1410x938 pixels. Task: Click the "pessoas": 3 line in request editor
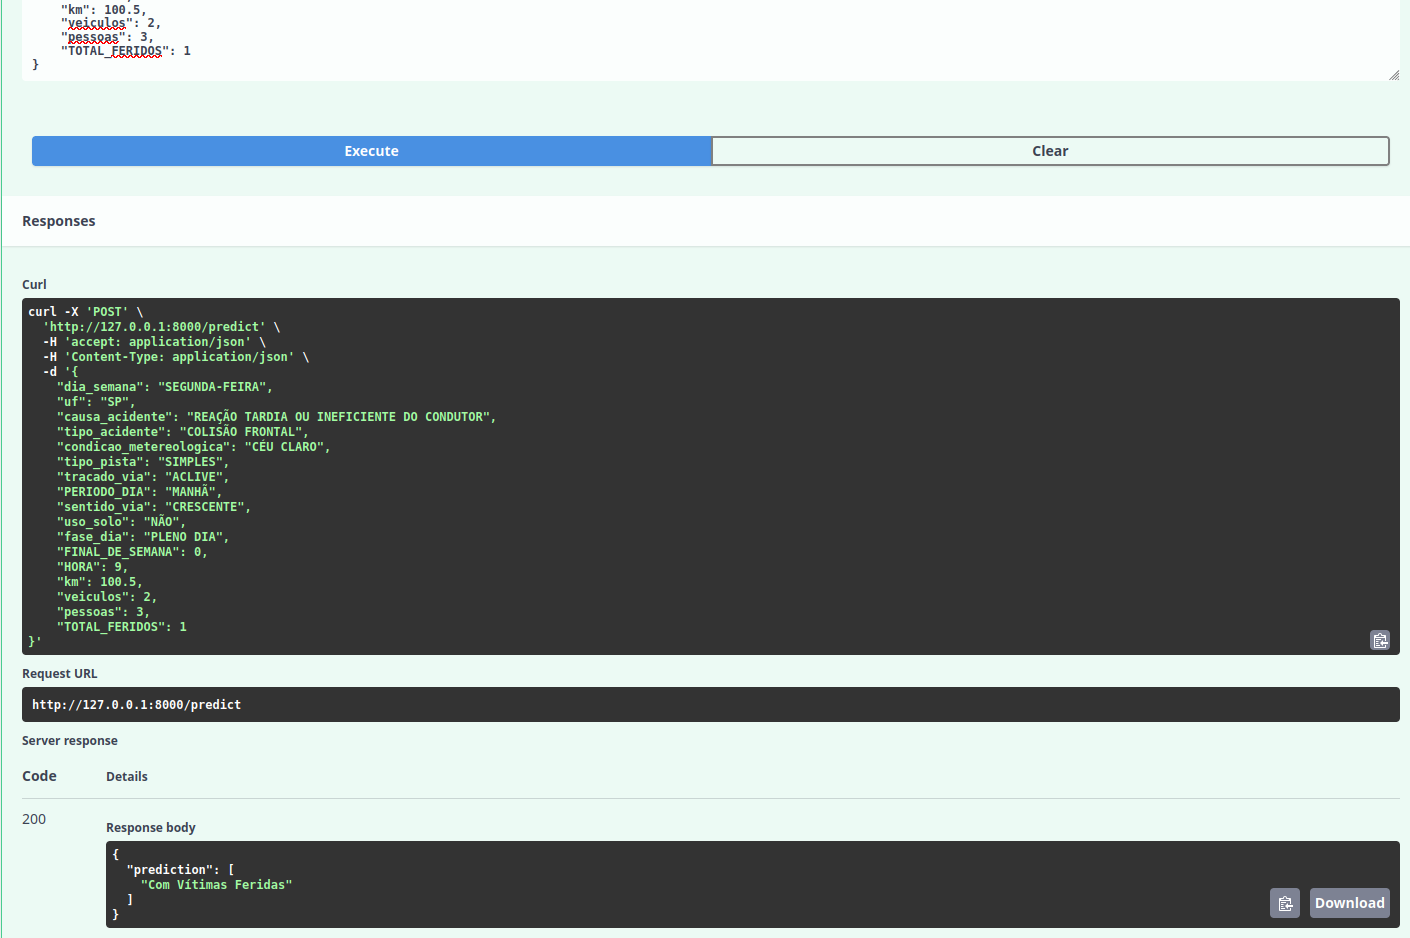[107, 37]
